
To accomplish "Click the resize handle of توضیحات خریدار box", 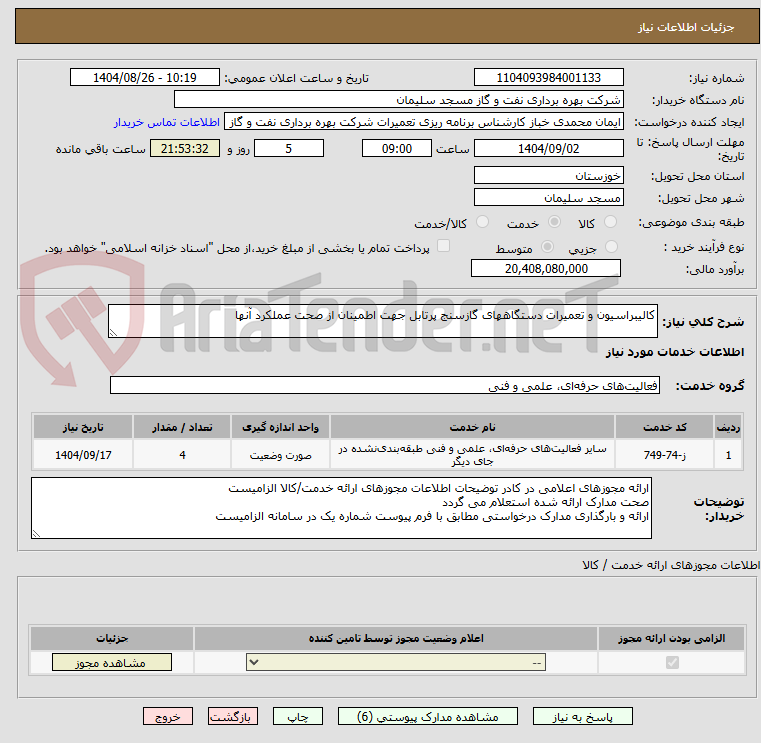I will coord(36,534).
